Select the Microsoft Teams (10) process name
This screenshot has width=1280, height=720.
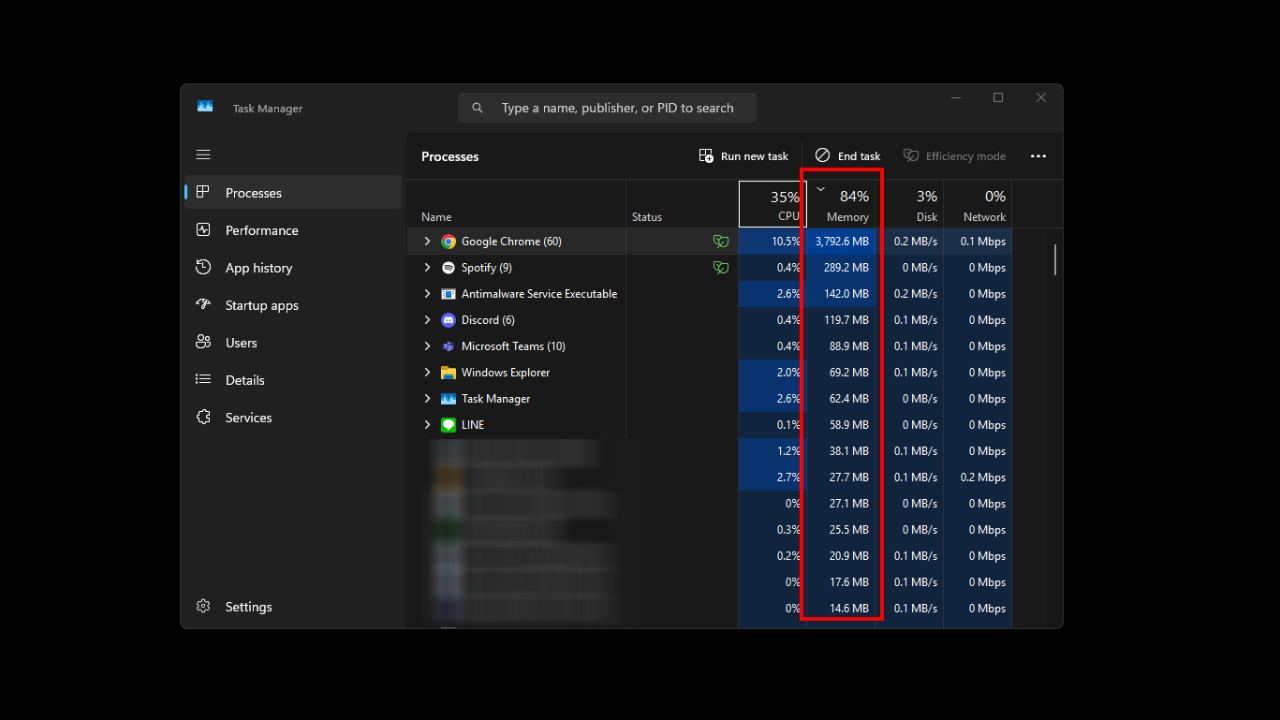pyautogui.click(x=513, y=346)
